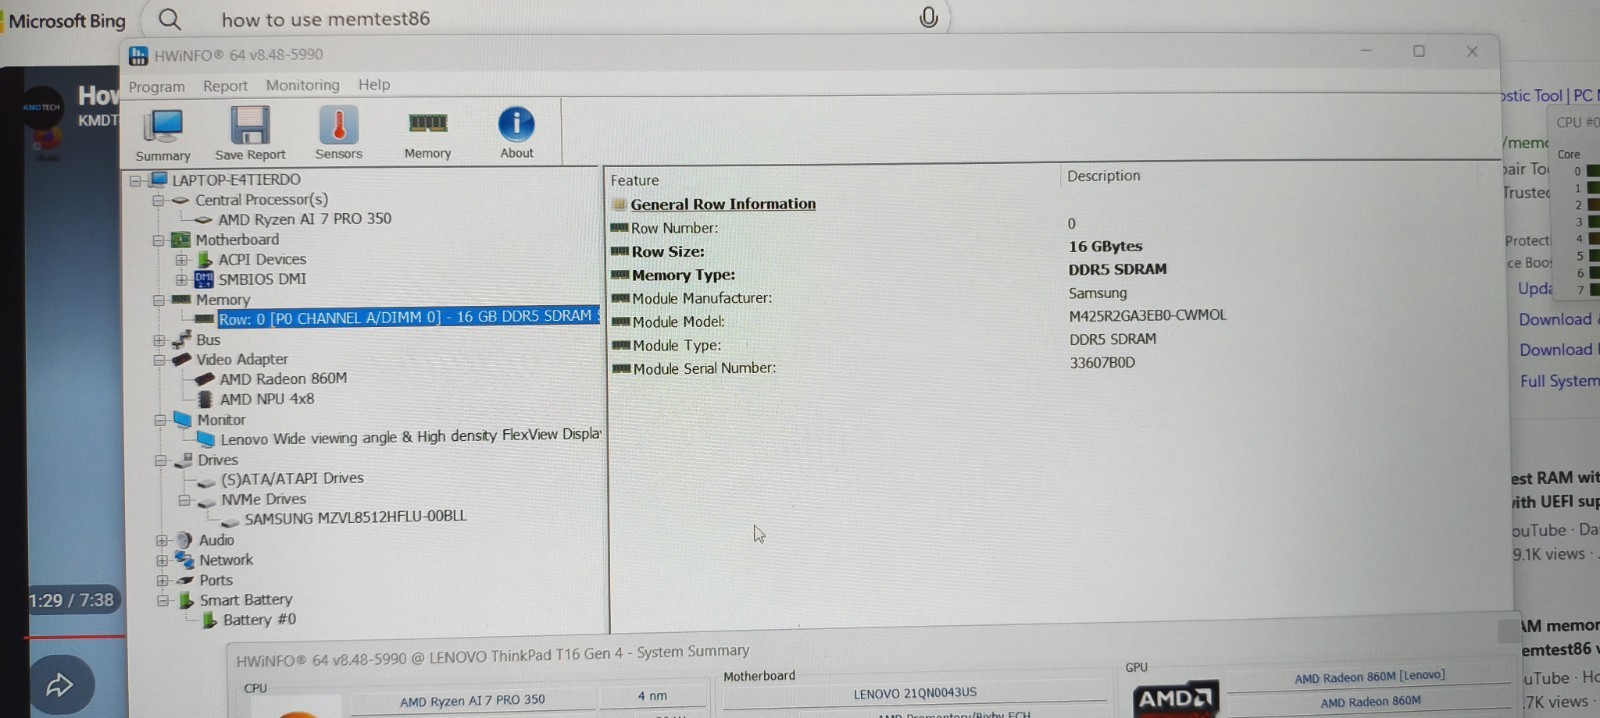The image size is (1600, 718).
Task: Collapse the Smart Battery node
Action: click(162, 601)
